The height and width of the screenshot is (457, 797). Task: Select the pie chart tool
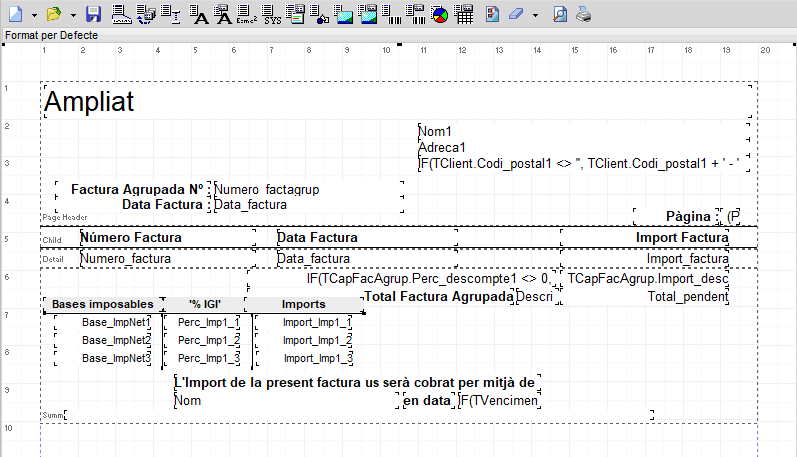[440, 14]
